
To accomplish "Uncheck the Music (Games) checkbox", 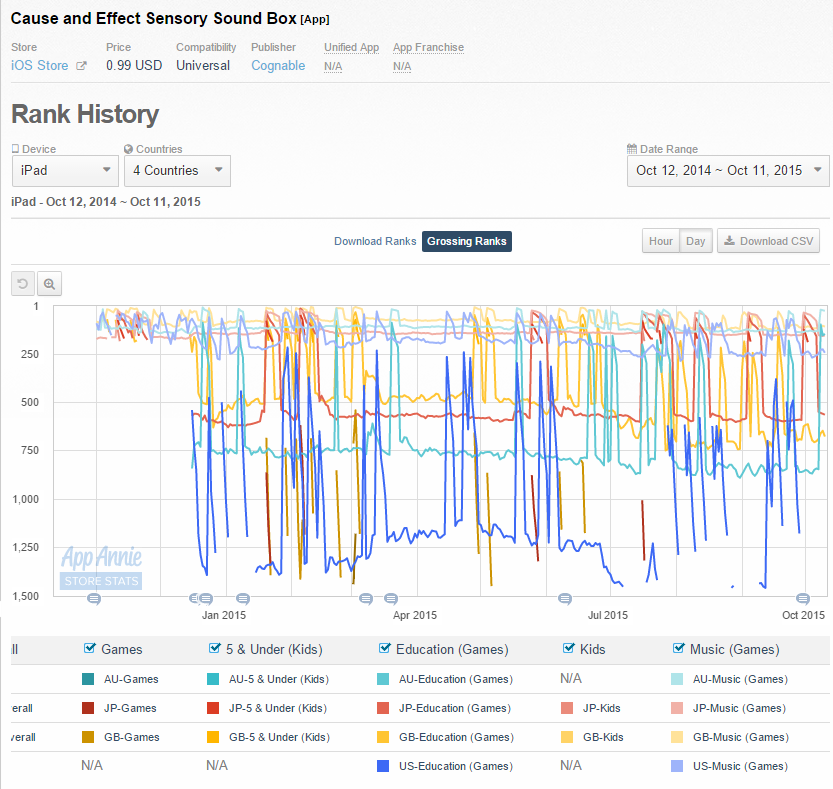I will tap(678, 648).
